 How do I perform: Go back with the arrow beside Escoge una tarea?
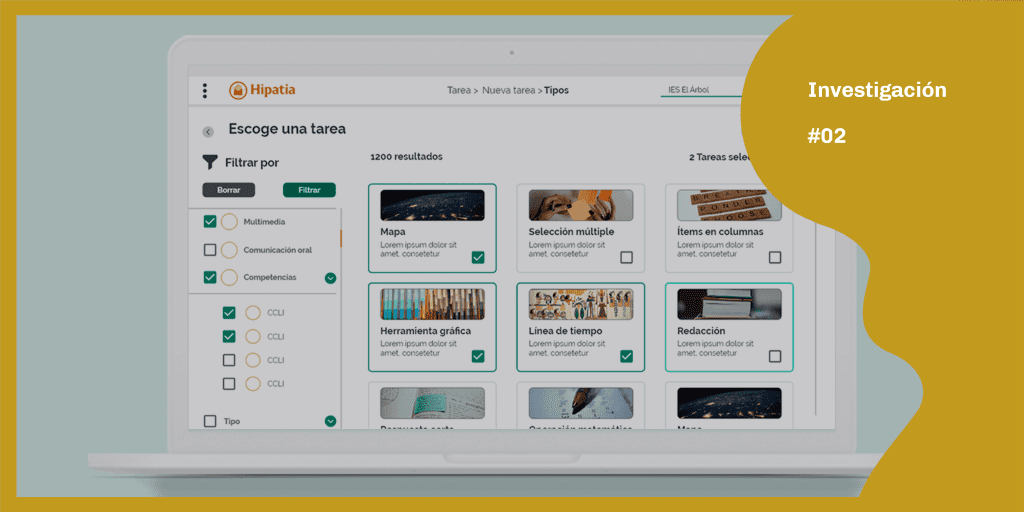[x=208, y=131]
